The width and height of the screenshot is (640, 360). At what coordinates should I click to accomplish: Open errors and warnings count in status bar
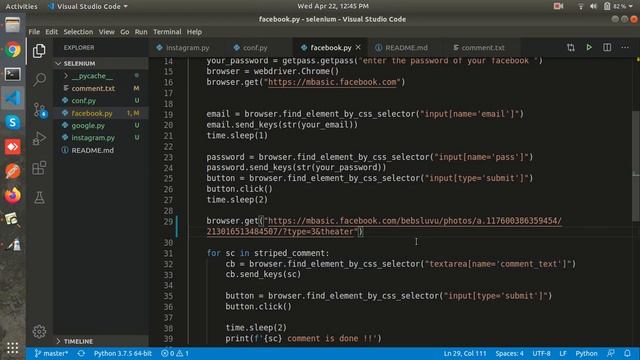tap(175, 353)
